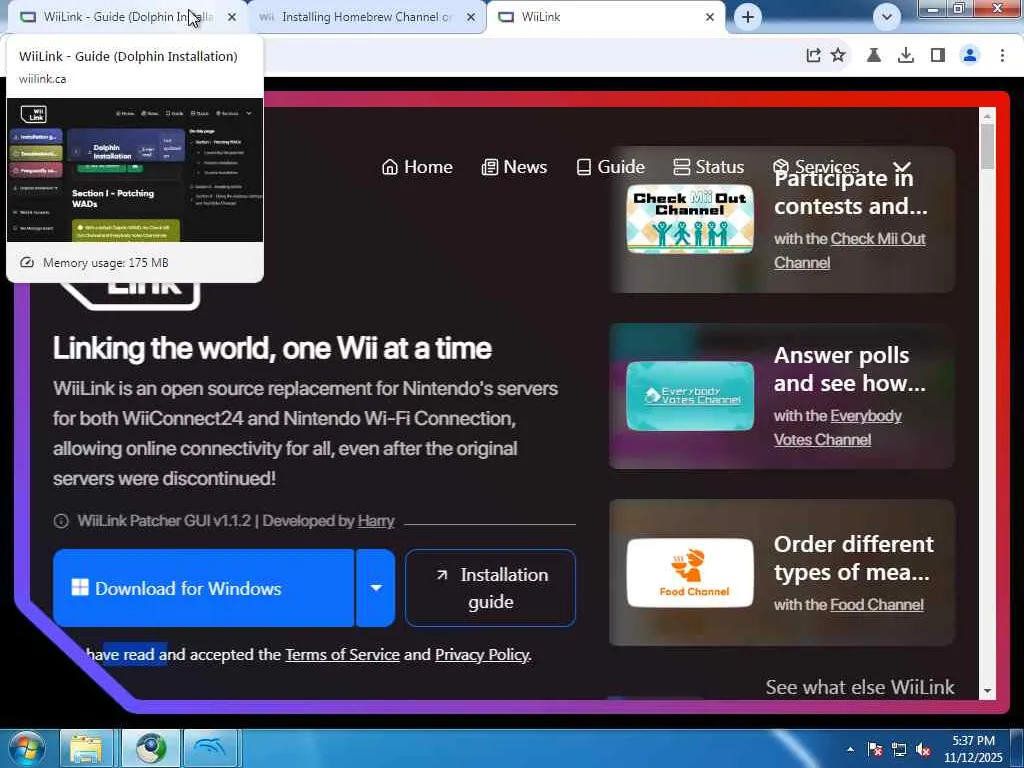The height and width of the screenshot is (768, 1024).
Task: Open the Terms of Service link
Action: click(342, 654)
